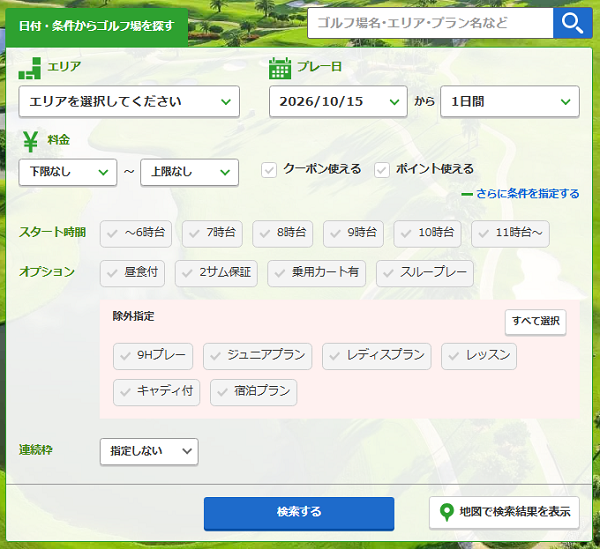The height and width of the screenshot is (549, 600).
Task: Check the ポイント使える checkbox
Action: tap(382, 170)
